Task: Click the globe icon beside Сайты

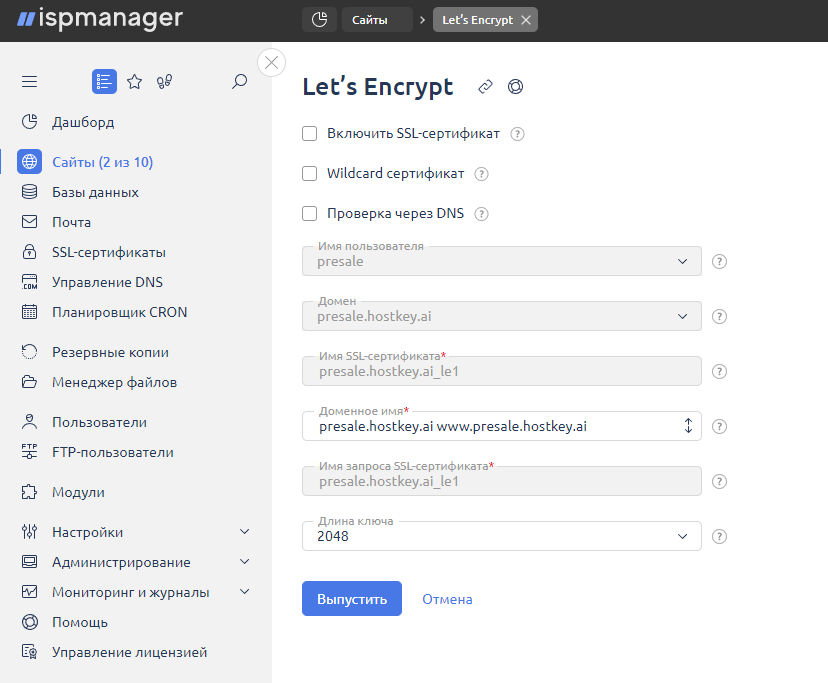Action: (30, 162)
